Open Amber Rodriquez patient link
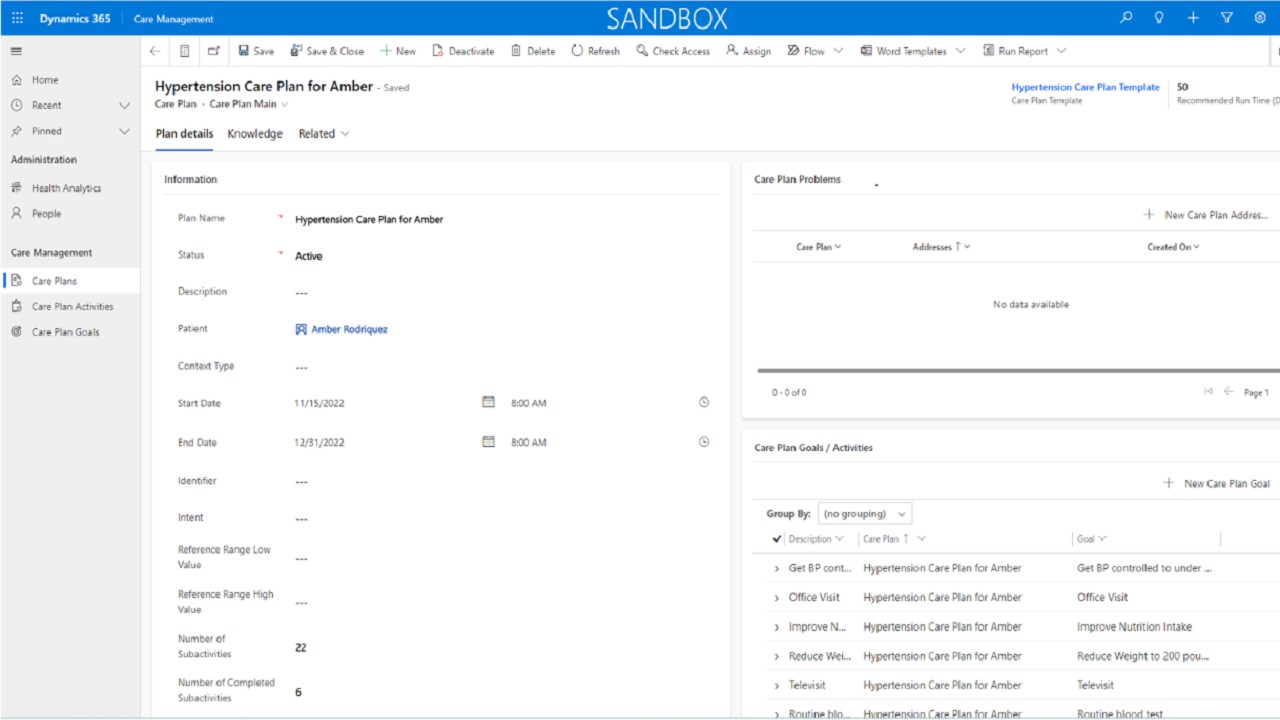Image resolution: width=1280 pixels, height=720 pixels. click(349, 329)
